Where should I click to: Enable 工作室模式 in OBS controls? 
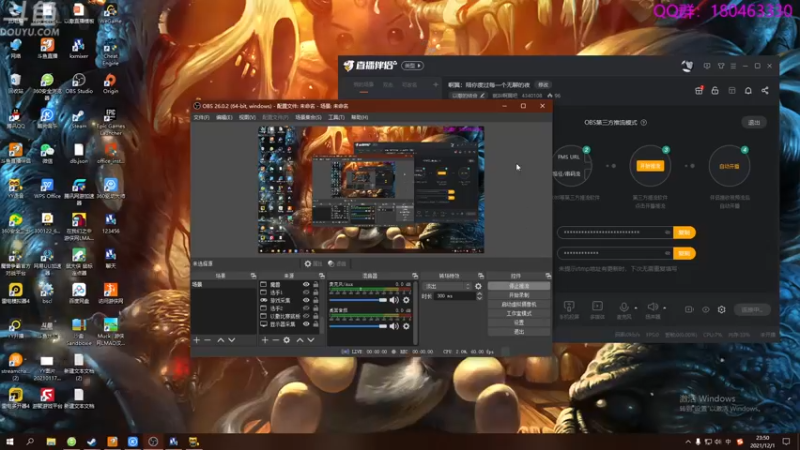(519, 314)
